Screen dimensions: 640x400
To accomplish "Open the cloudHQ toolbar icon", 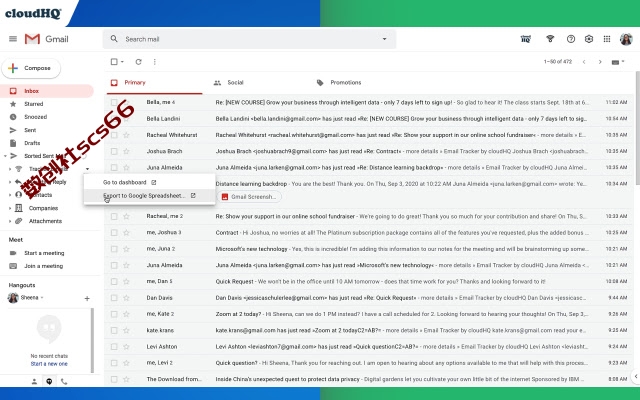I will (526, 39).
